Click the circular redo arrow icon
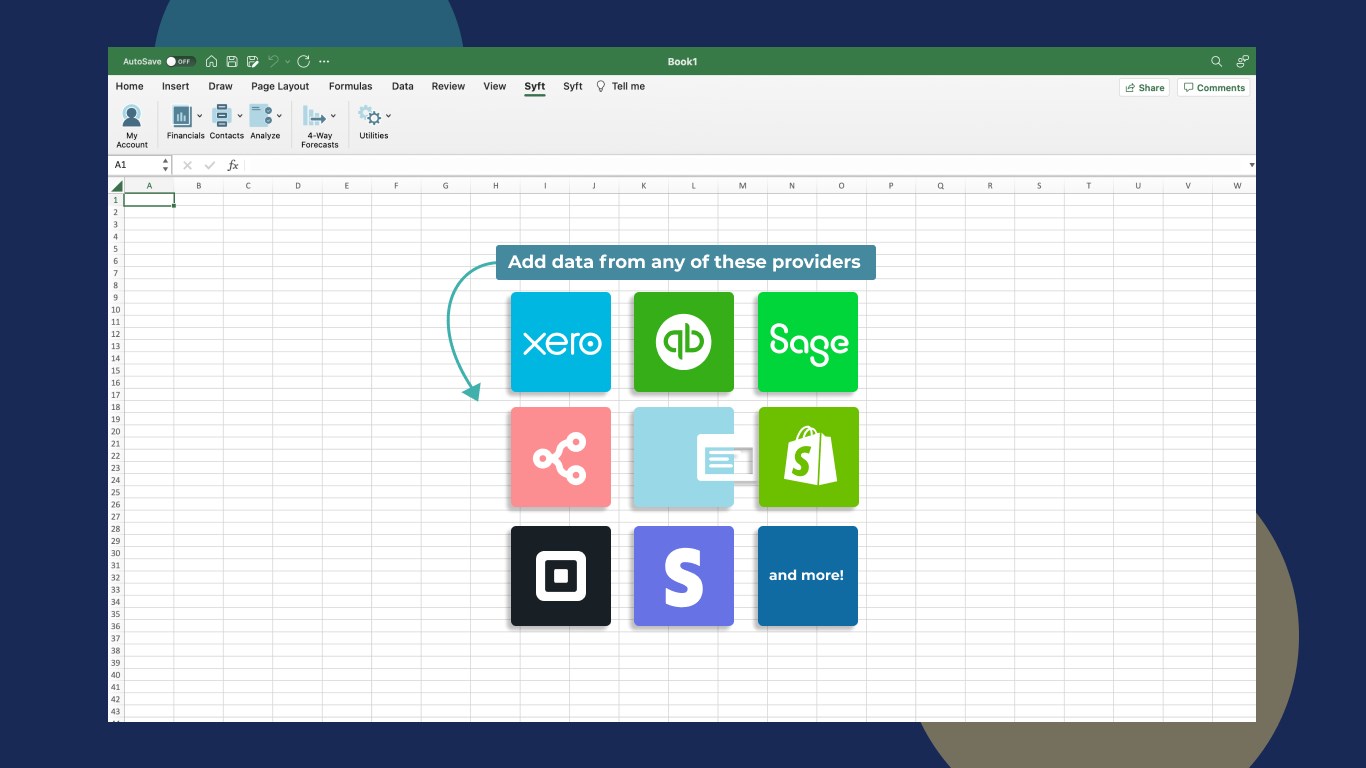 (x=304, y=62)
